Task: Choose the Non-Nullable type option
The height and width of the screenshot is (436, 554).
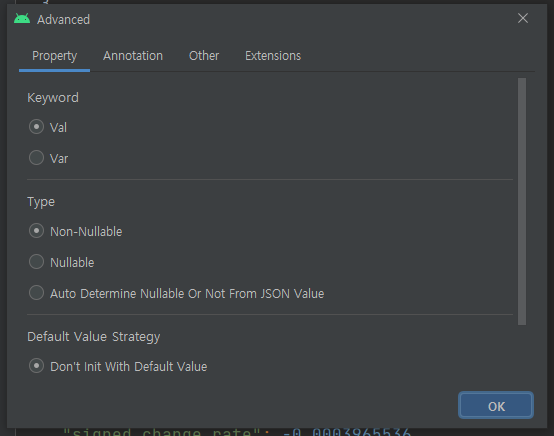Action: [36, 231]
